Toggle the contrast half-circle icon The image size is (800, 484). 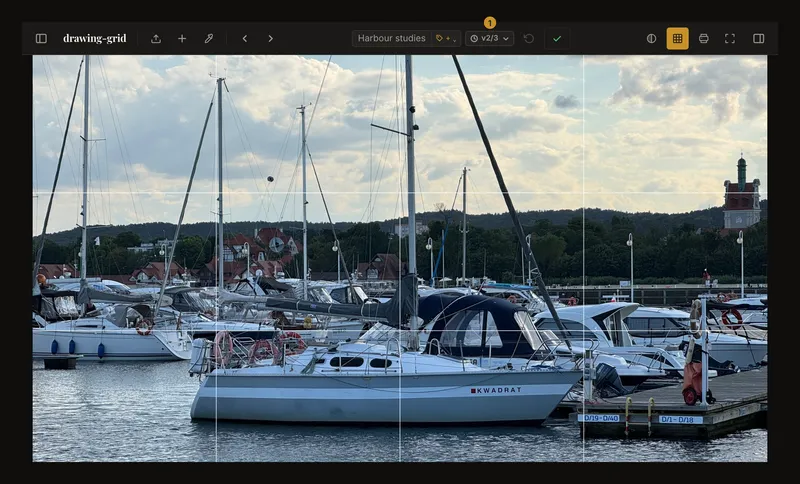coord(652,39)
